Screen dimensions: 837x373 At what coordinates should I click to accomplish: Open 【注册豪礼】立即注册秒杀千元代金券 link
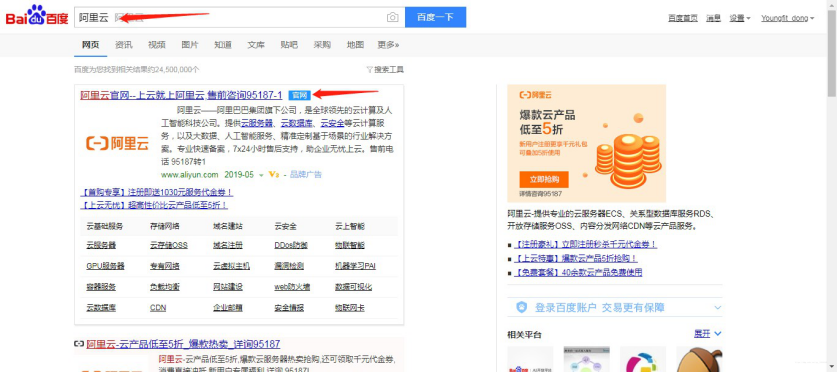click(585, 244)
